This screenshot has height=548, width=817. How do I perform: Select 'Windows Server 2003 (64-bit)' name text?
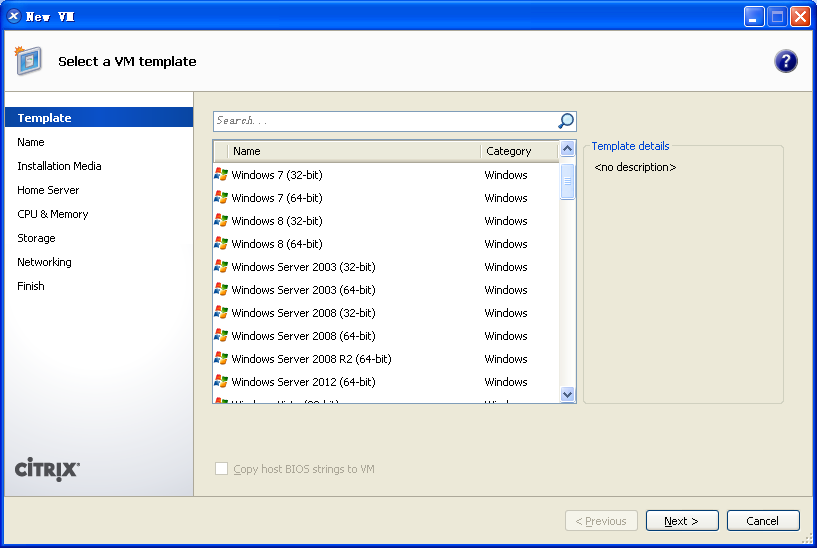coord(303,289)
